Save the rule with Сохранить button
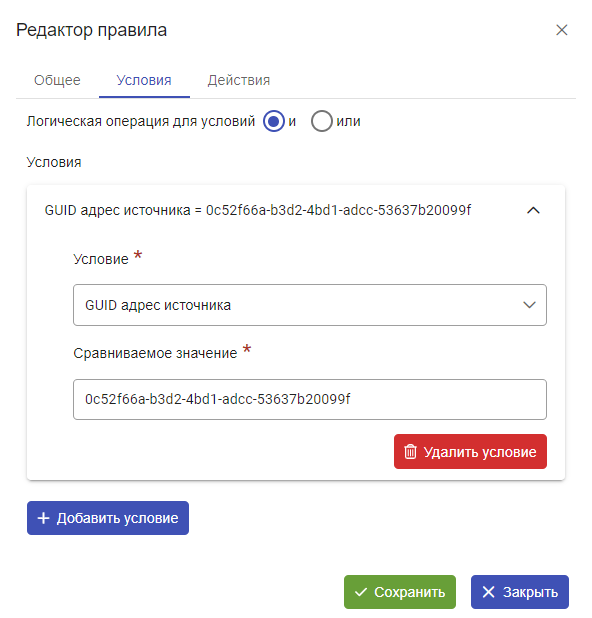Screen dimensions: 592x618 (400, 592)
